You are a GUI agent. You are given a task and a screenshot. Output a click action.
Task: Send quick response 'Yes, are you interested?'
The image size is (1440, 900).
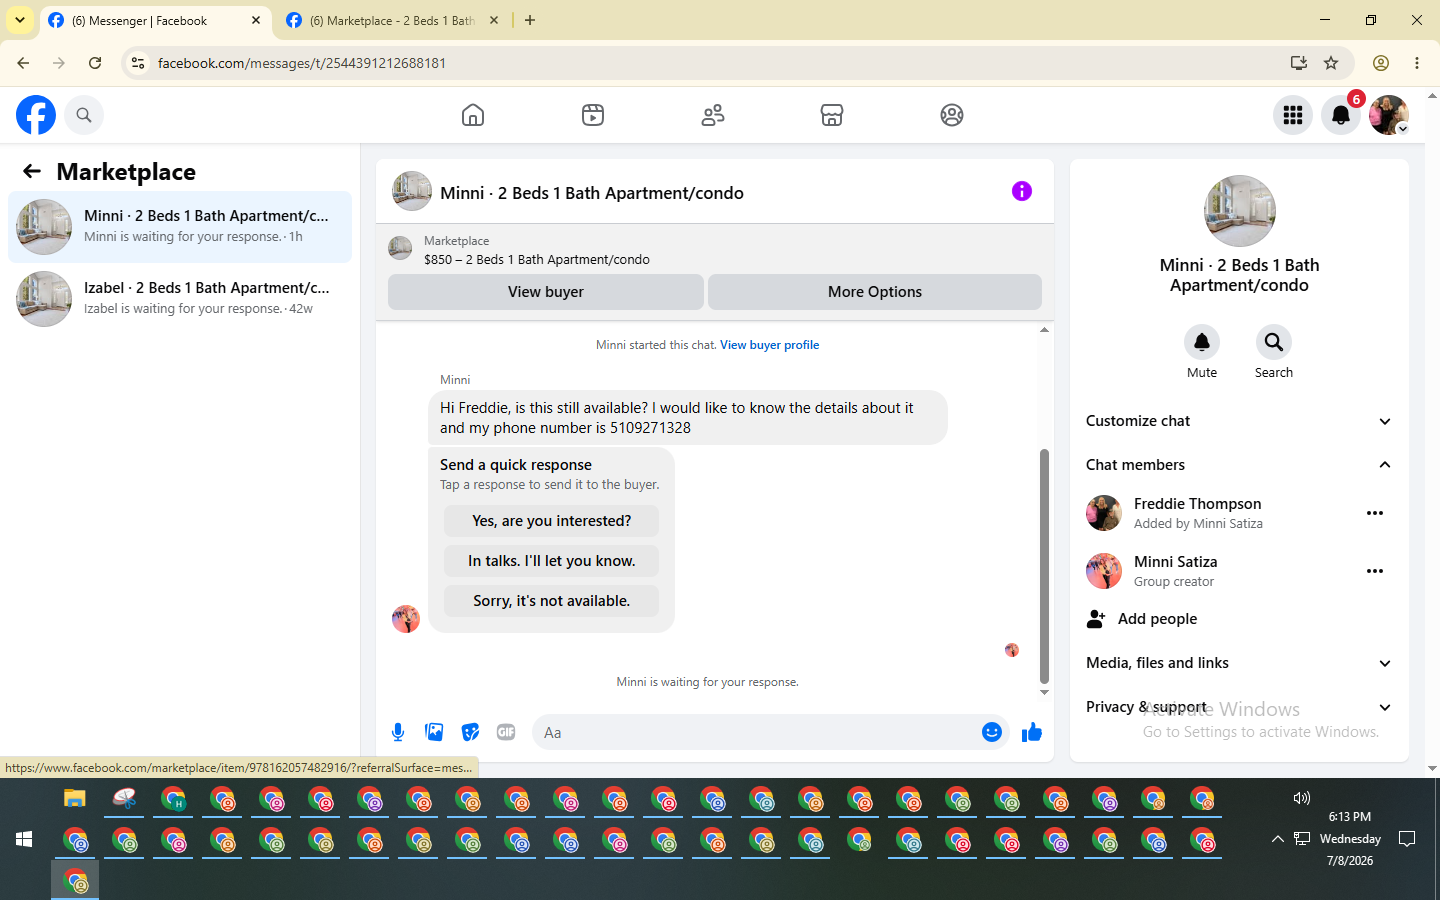552,521
